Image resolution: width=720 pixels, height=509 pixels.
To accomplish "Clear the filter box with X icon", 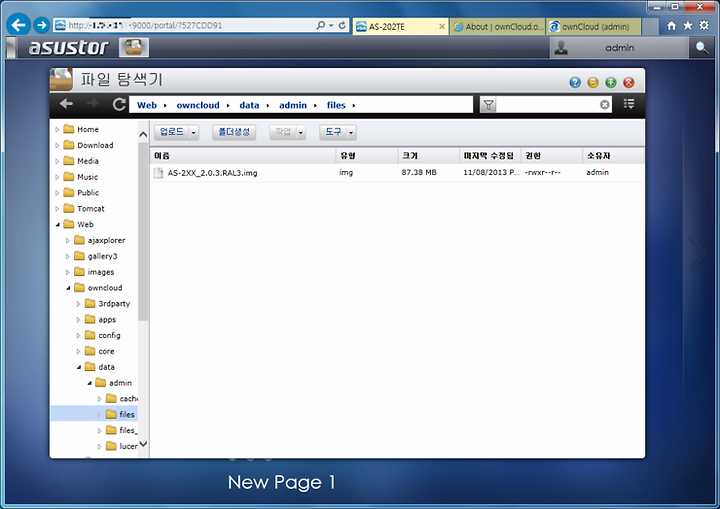I will pos(605,105).
